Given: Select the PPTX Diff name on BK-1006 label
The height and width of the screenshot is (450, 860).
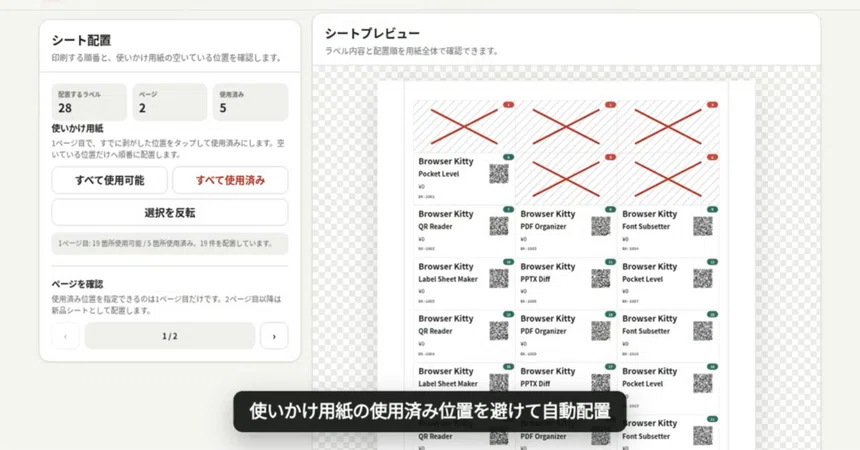Looking at the screenshot, I should pyautogui.click(x=535, y=279).
